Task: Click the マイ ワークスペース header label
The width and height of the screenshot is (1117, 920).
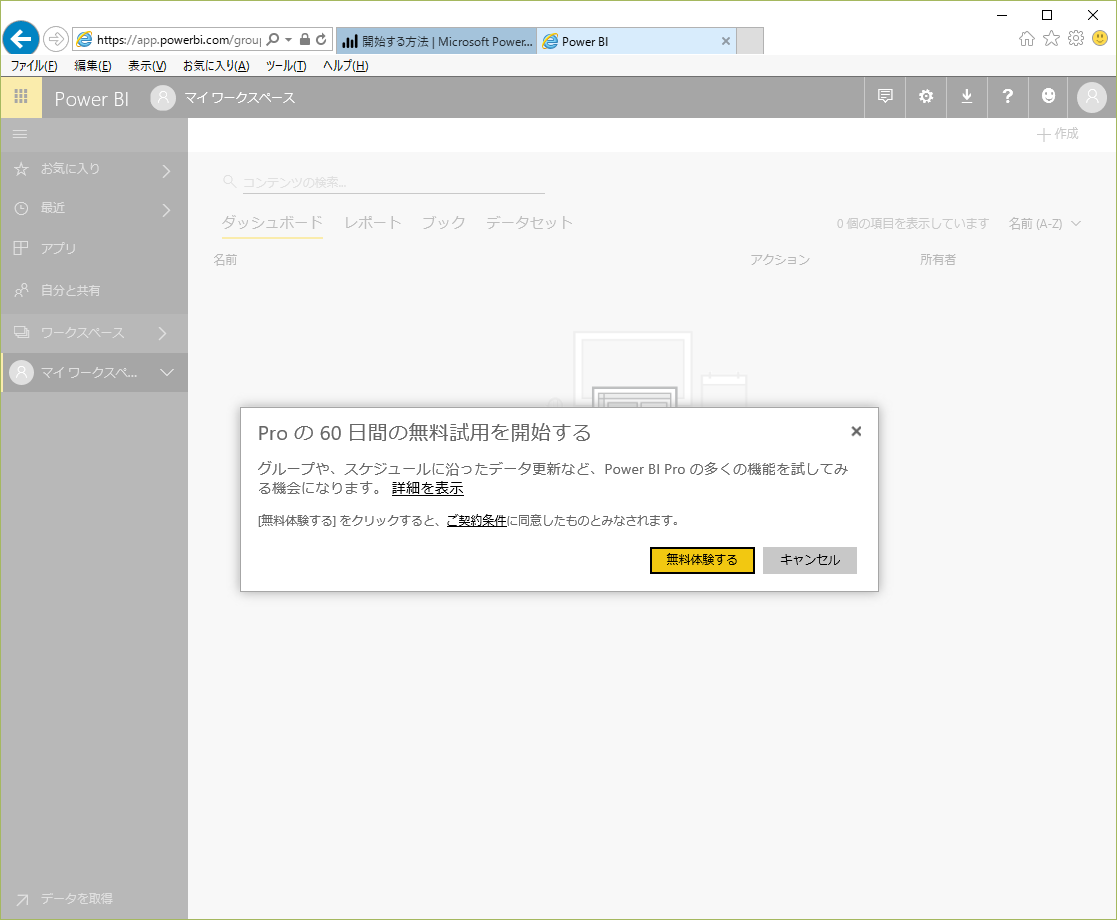Action: pos(239,98)
